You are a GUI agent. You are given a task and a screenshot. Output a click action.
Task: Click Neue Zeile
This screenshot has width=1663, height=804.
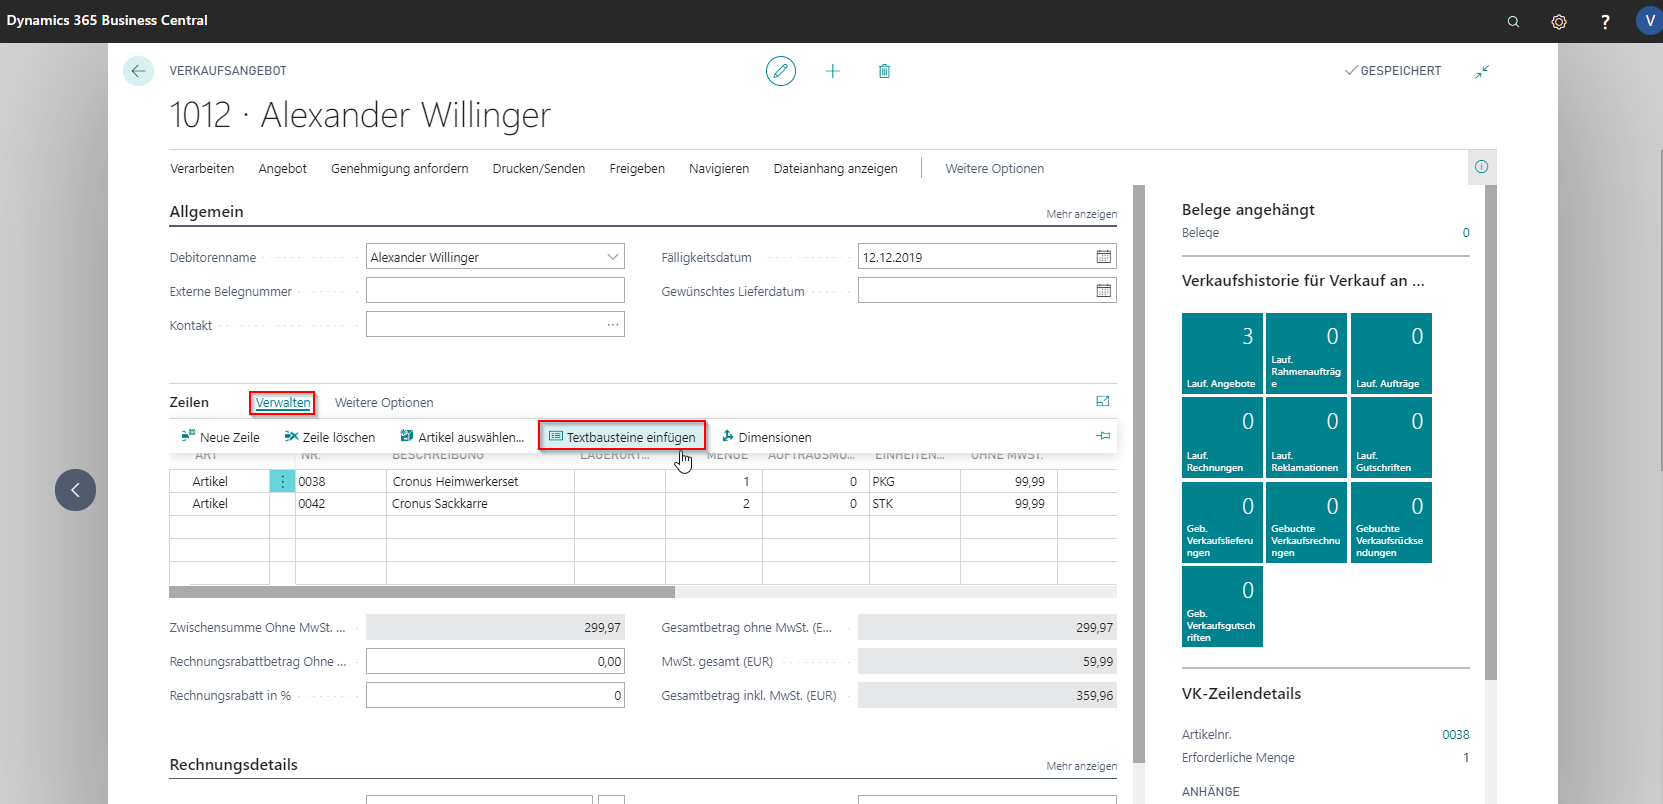pyautogui.click(x=220, y=437)
